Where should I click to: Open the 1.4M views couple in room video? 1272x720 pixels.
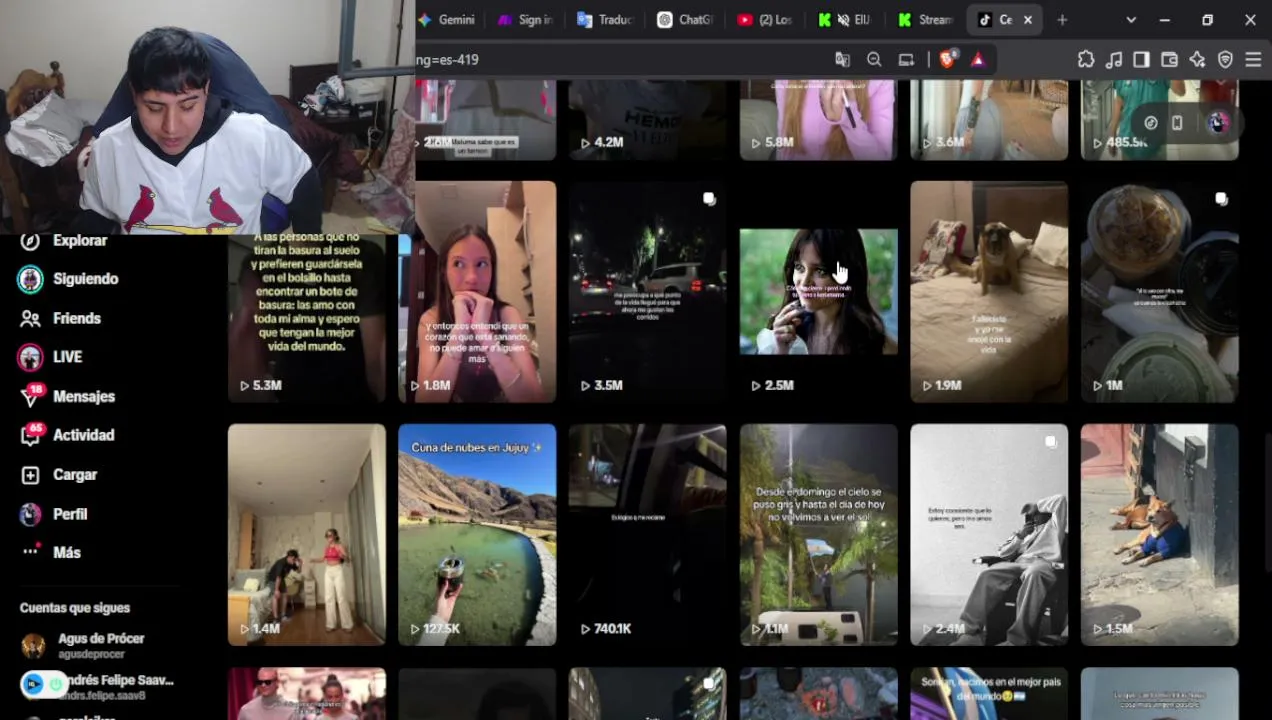307,535
